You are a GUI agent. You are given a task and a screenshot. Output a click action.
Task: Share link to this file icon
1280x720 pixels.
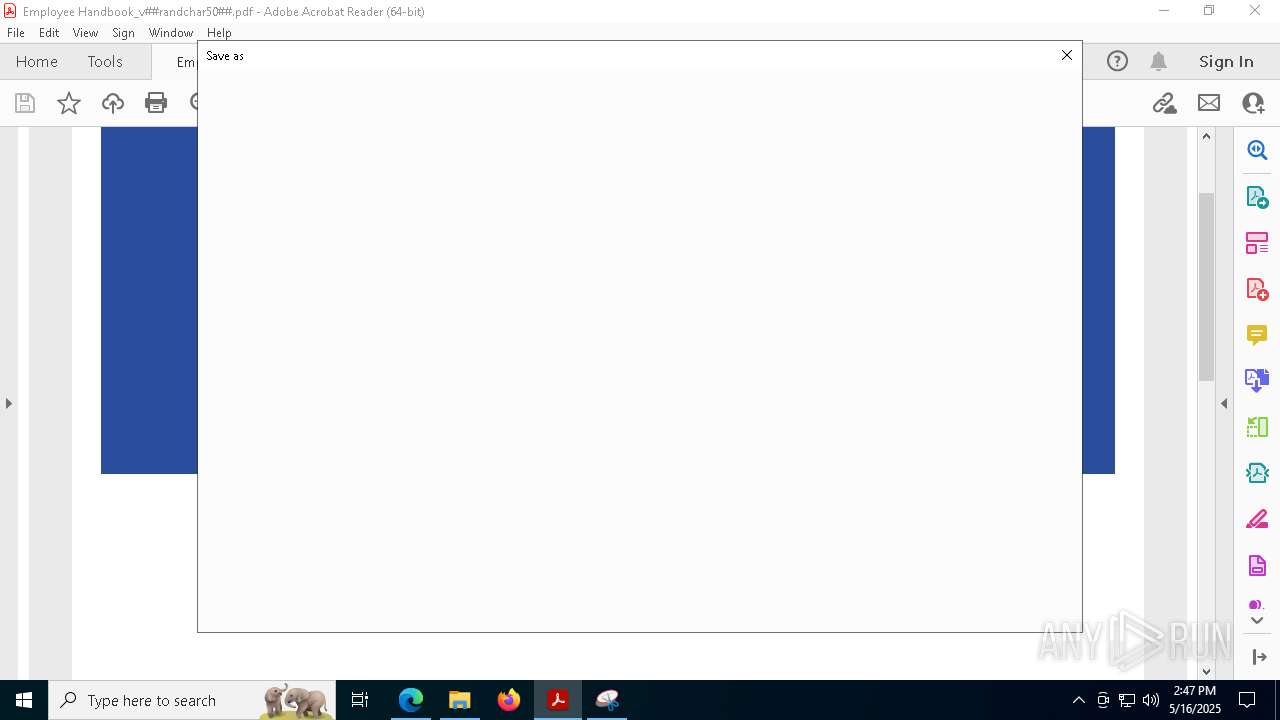[1164, 103]
